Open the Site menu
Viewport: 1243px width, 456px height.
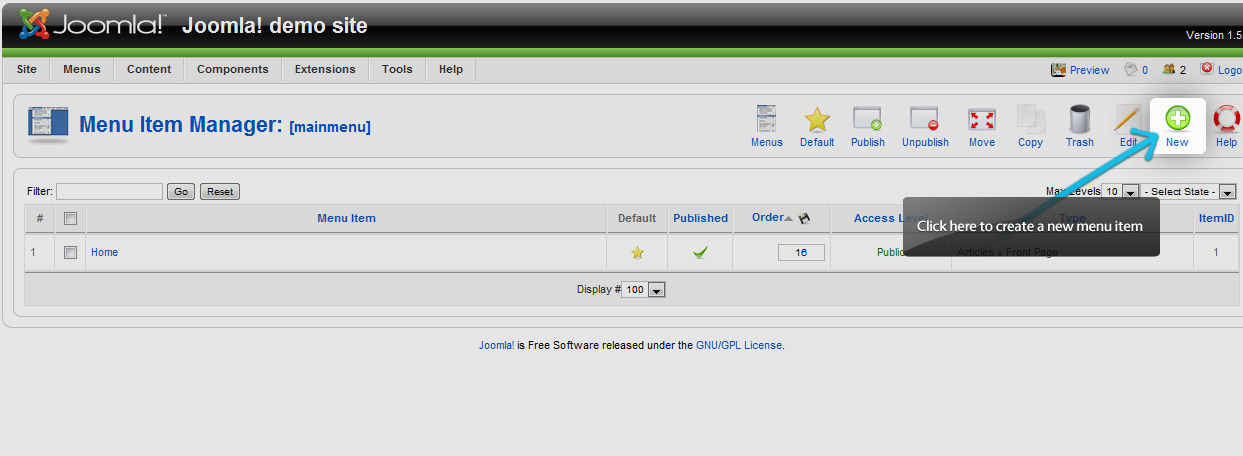click(27, 69)
